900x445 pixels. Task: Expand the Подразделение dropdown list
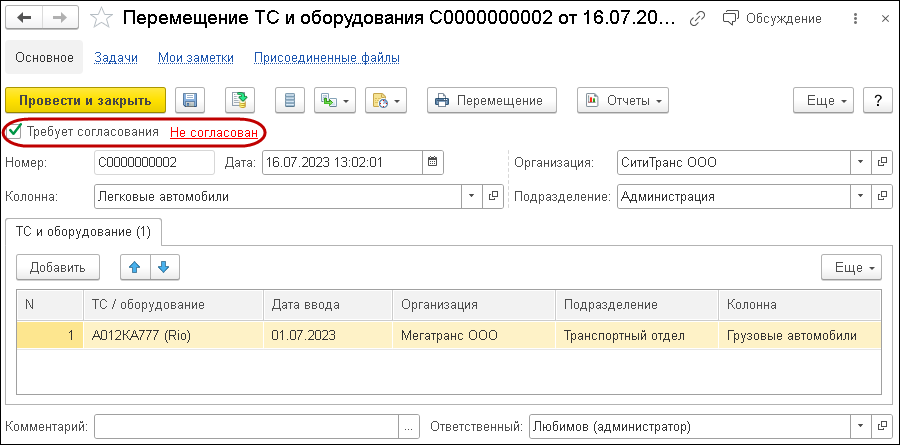tap(860, 196)
